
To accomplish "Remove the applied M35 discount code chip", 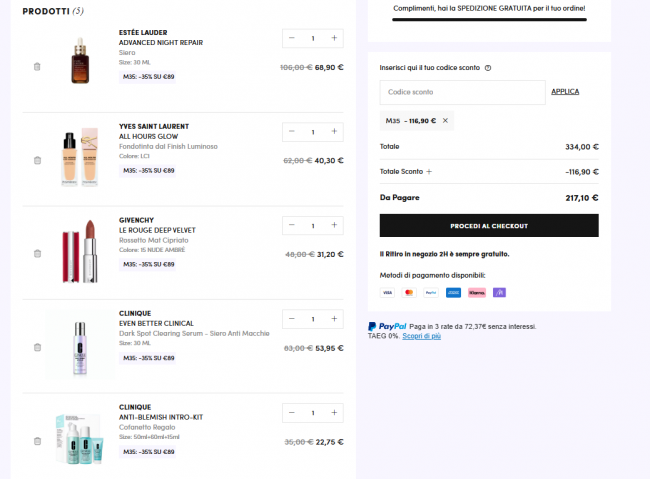I will tap(445, 120).
